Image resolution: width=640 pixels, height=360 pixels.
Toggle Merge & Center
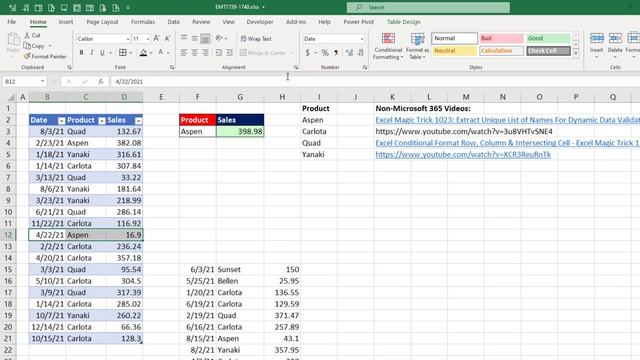tap(263, 53)
